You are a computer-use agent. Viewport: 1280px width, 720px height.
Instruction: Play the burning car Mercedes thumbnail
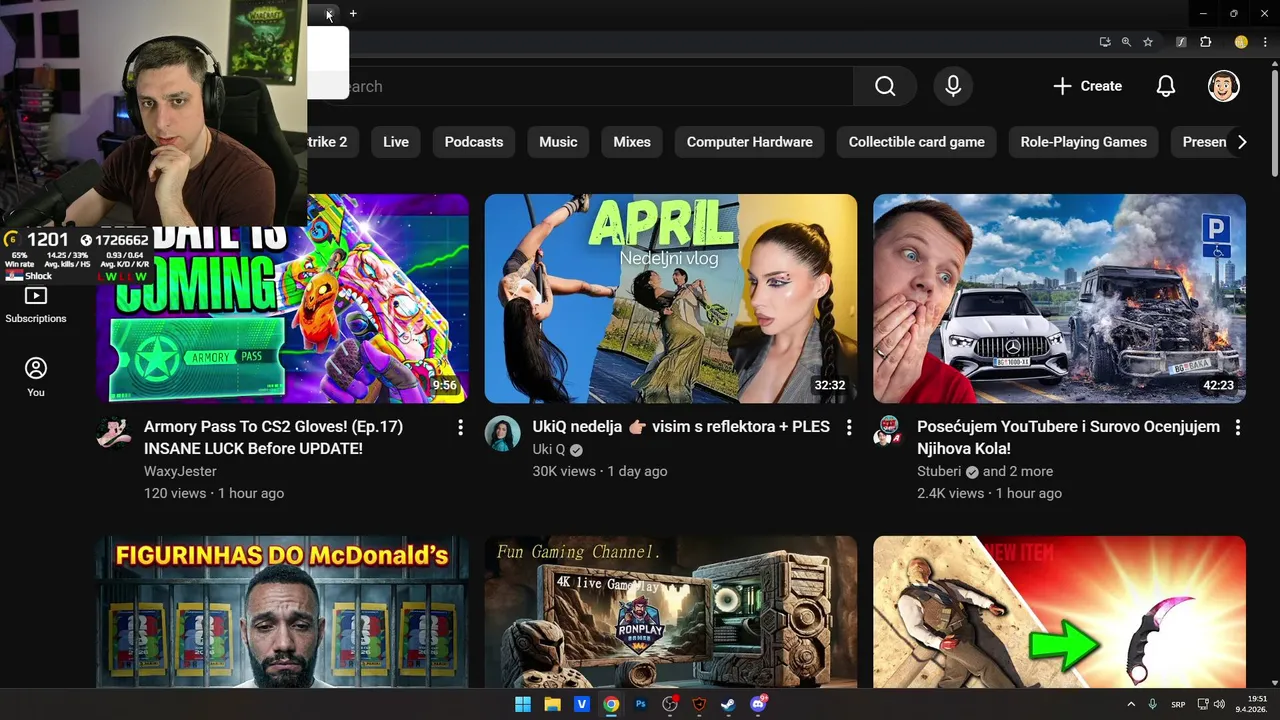point(1059,298)
